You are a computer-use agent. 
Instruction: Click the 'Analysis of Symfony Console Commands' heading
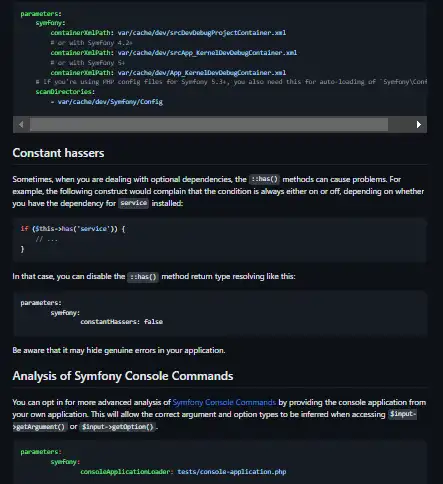click(x=123, y=376)
